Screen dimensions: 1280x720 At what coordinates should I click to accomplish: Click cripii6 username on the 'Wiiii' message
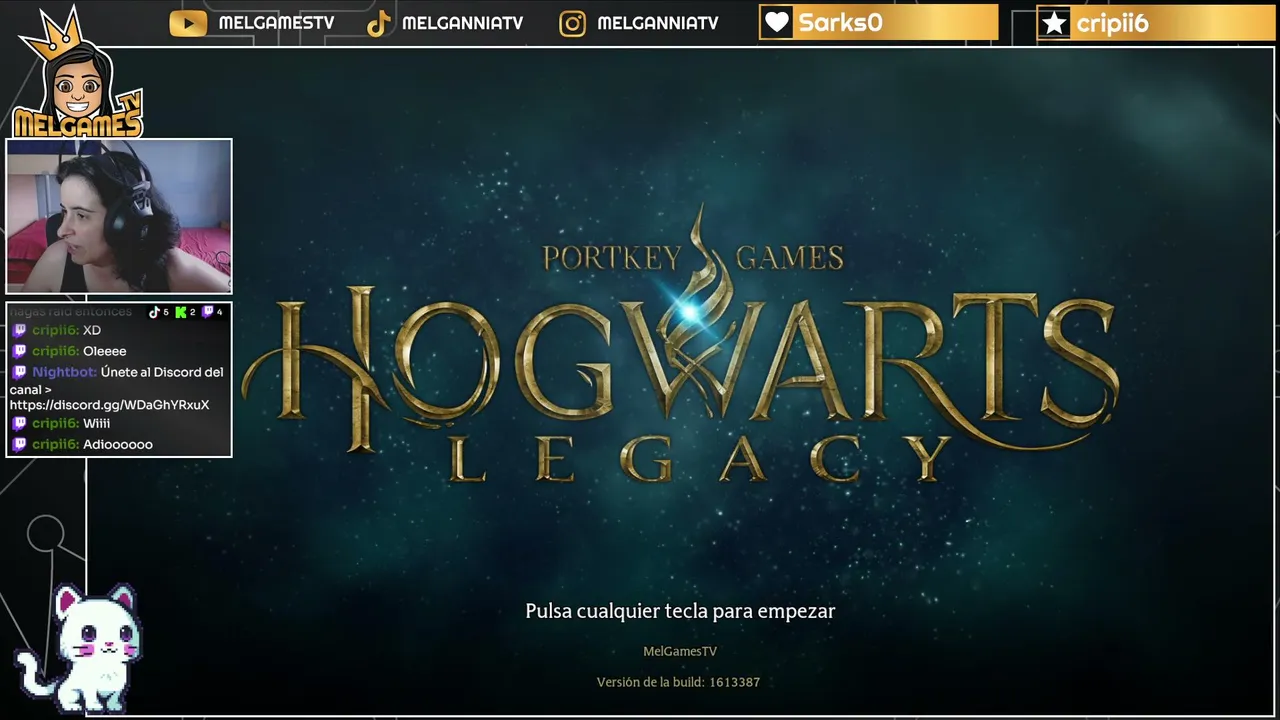pyautogui.click(x=55, y=424)
